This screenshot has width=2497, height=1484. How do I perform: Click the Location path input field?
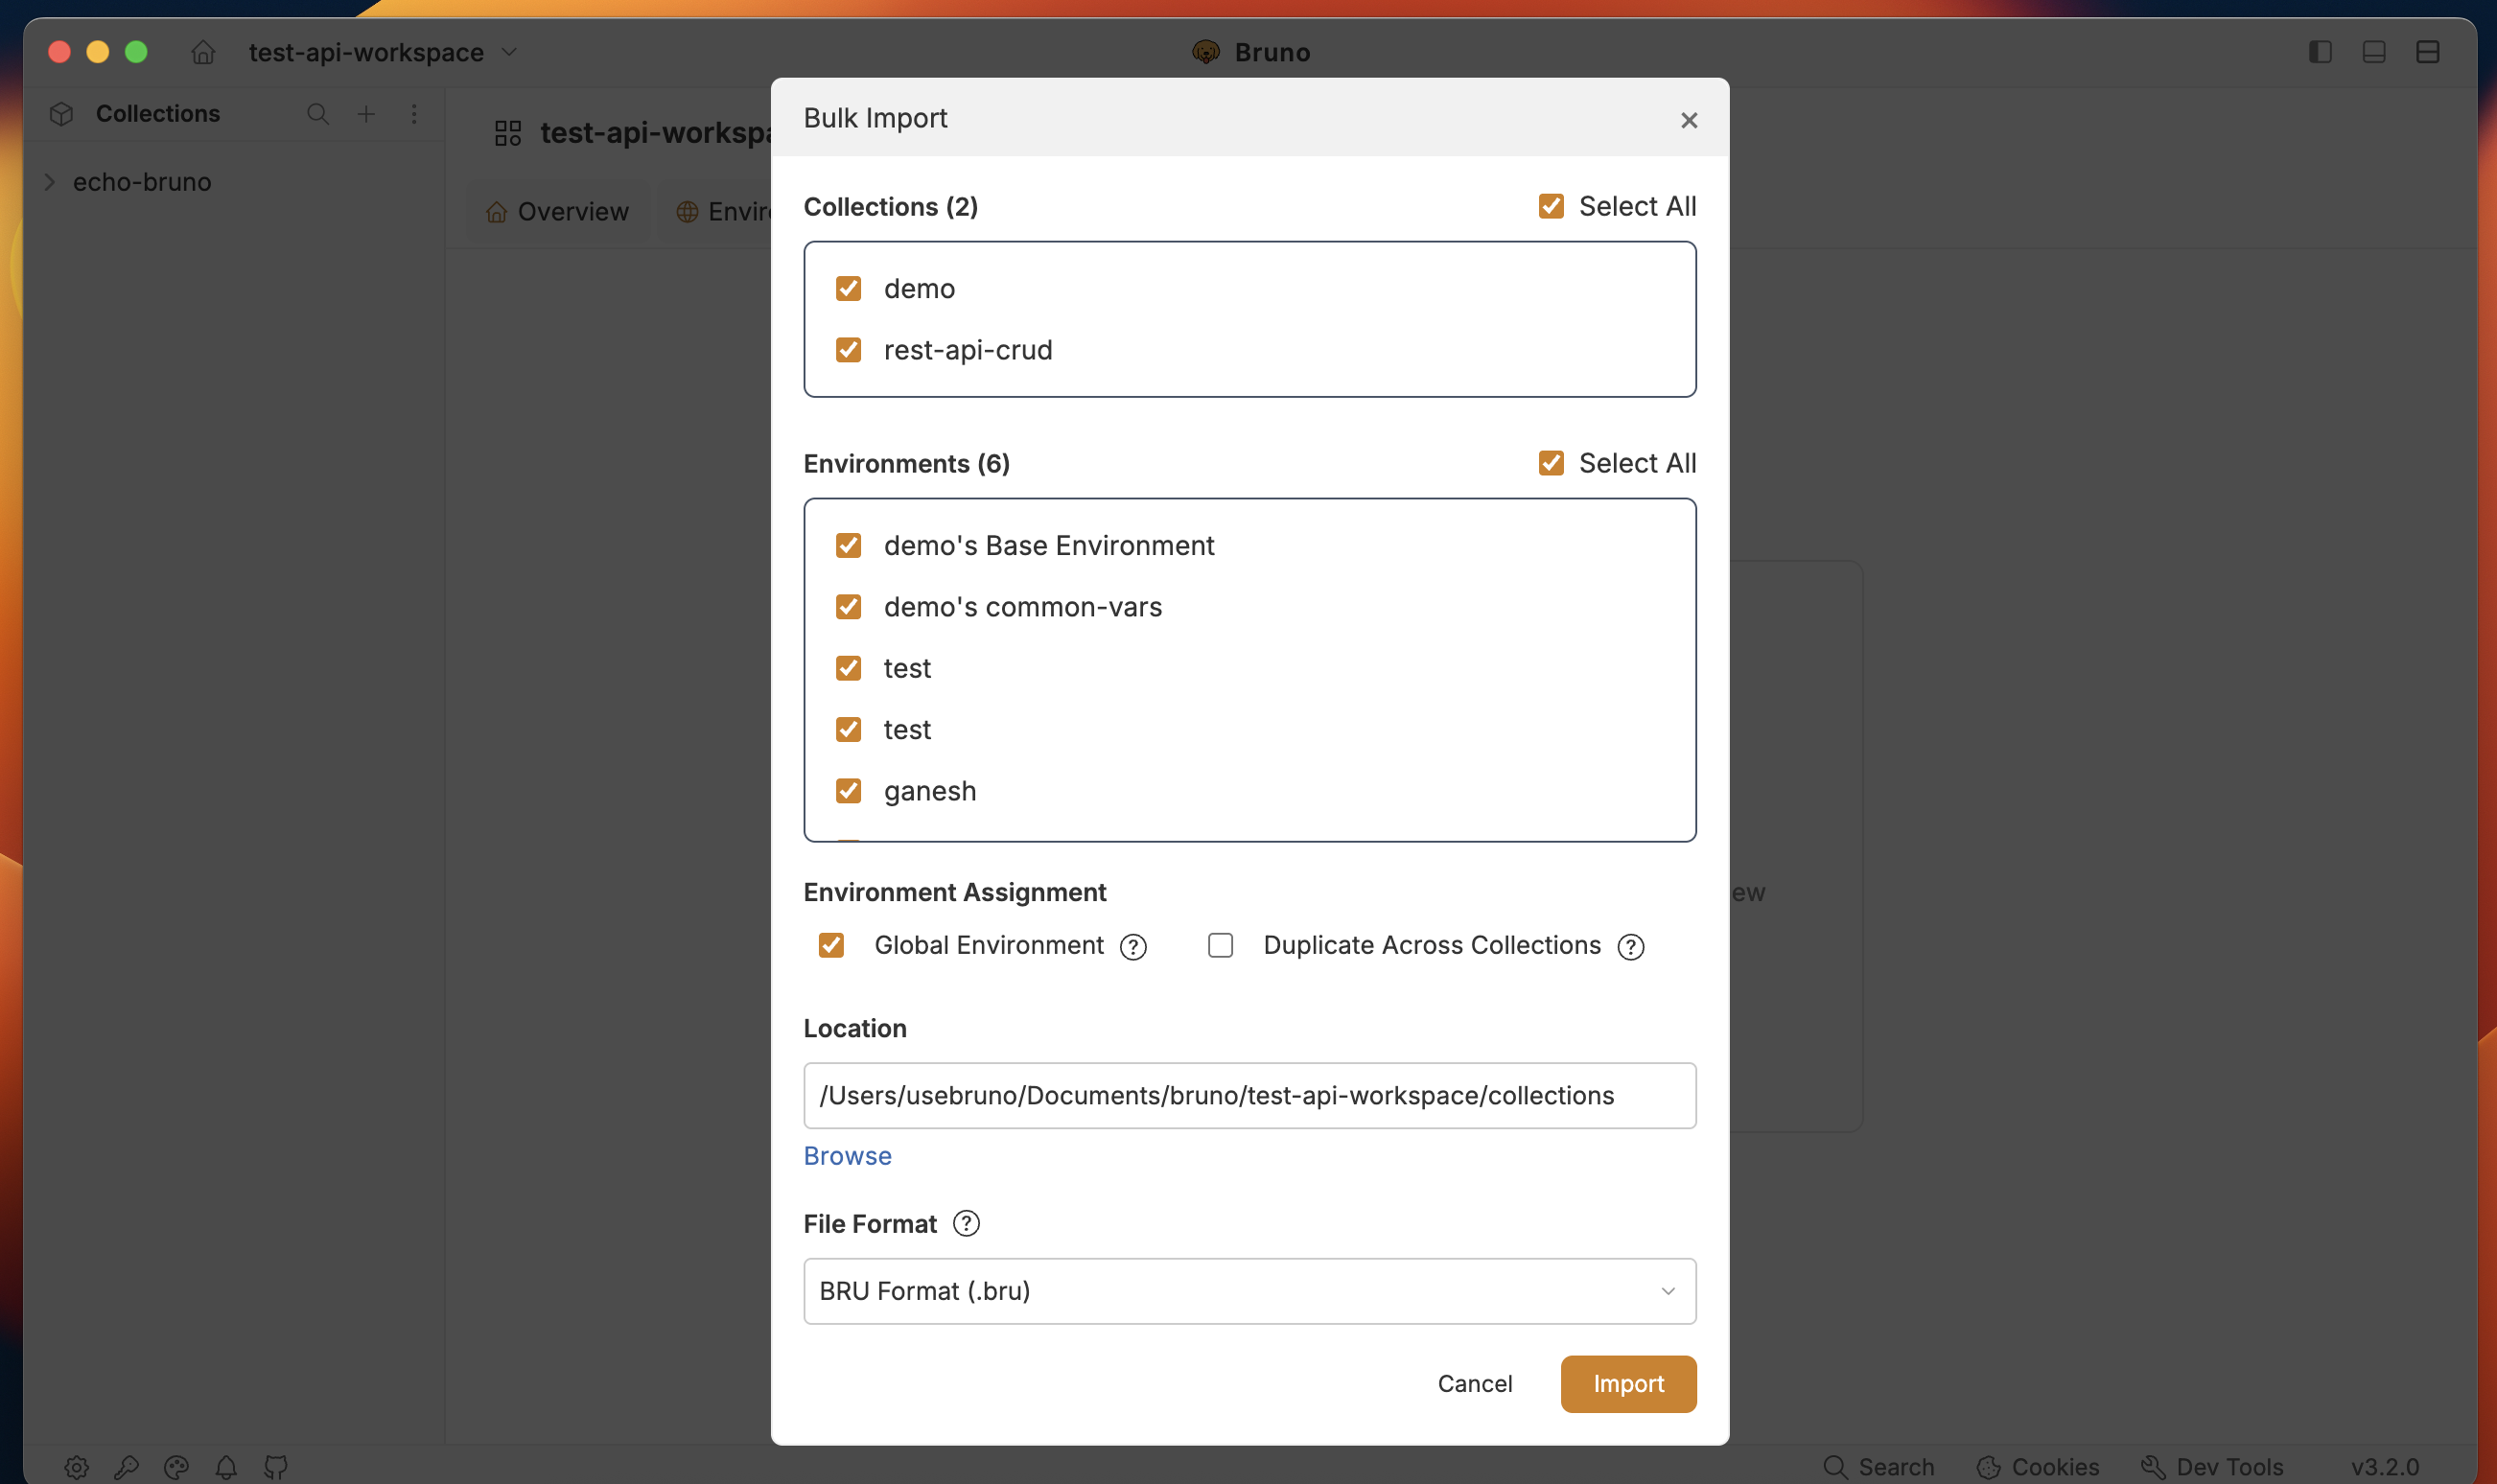click(1249, 1096)
